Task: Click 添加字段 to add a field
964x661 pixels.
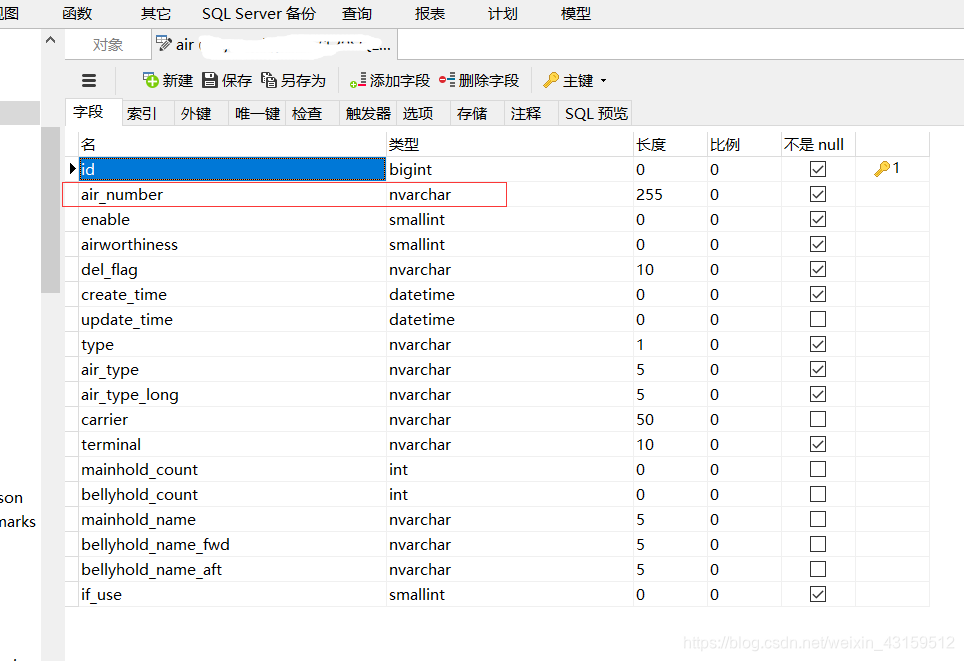Action: tap(390, 81)
